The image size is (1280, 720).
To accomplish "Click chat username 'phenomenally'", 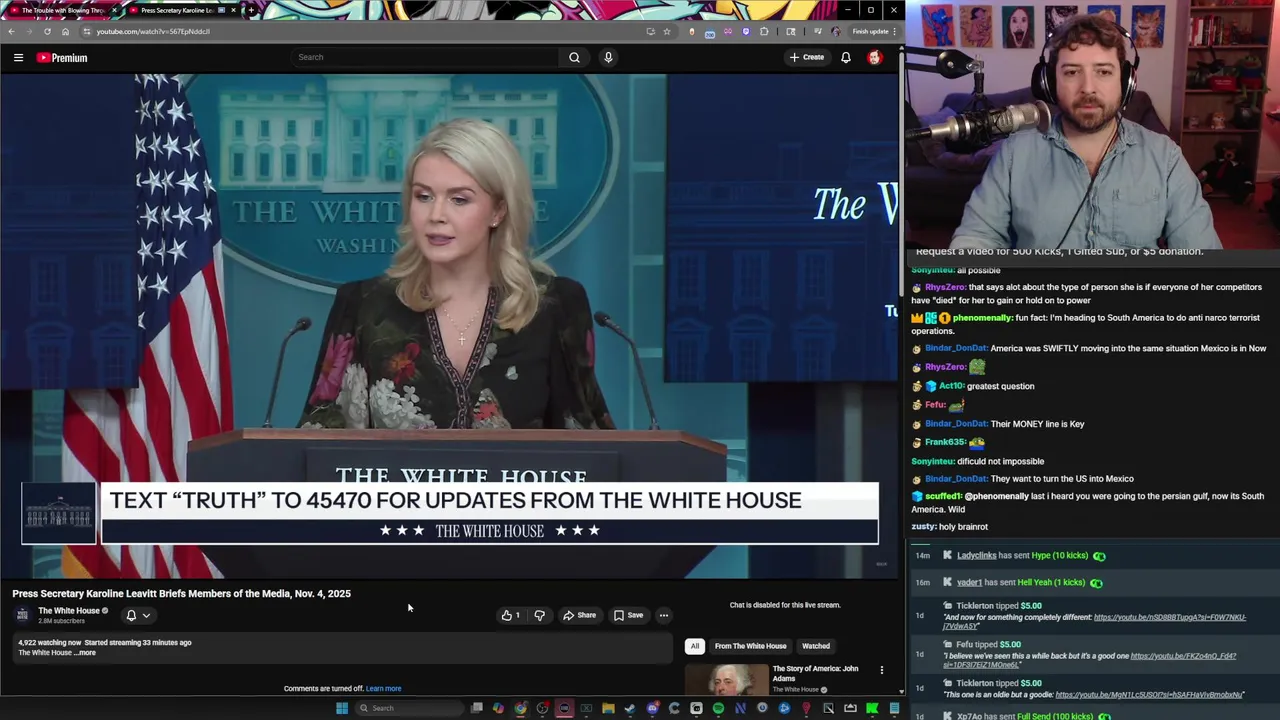I will (x=982, y=318).
